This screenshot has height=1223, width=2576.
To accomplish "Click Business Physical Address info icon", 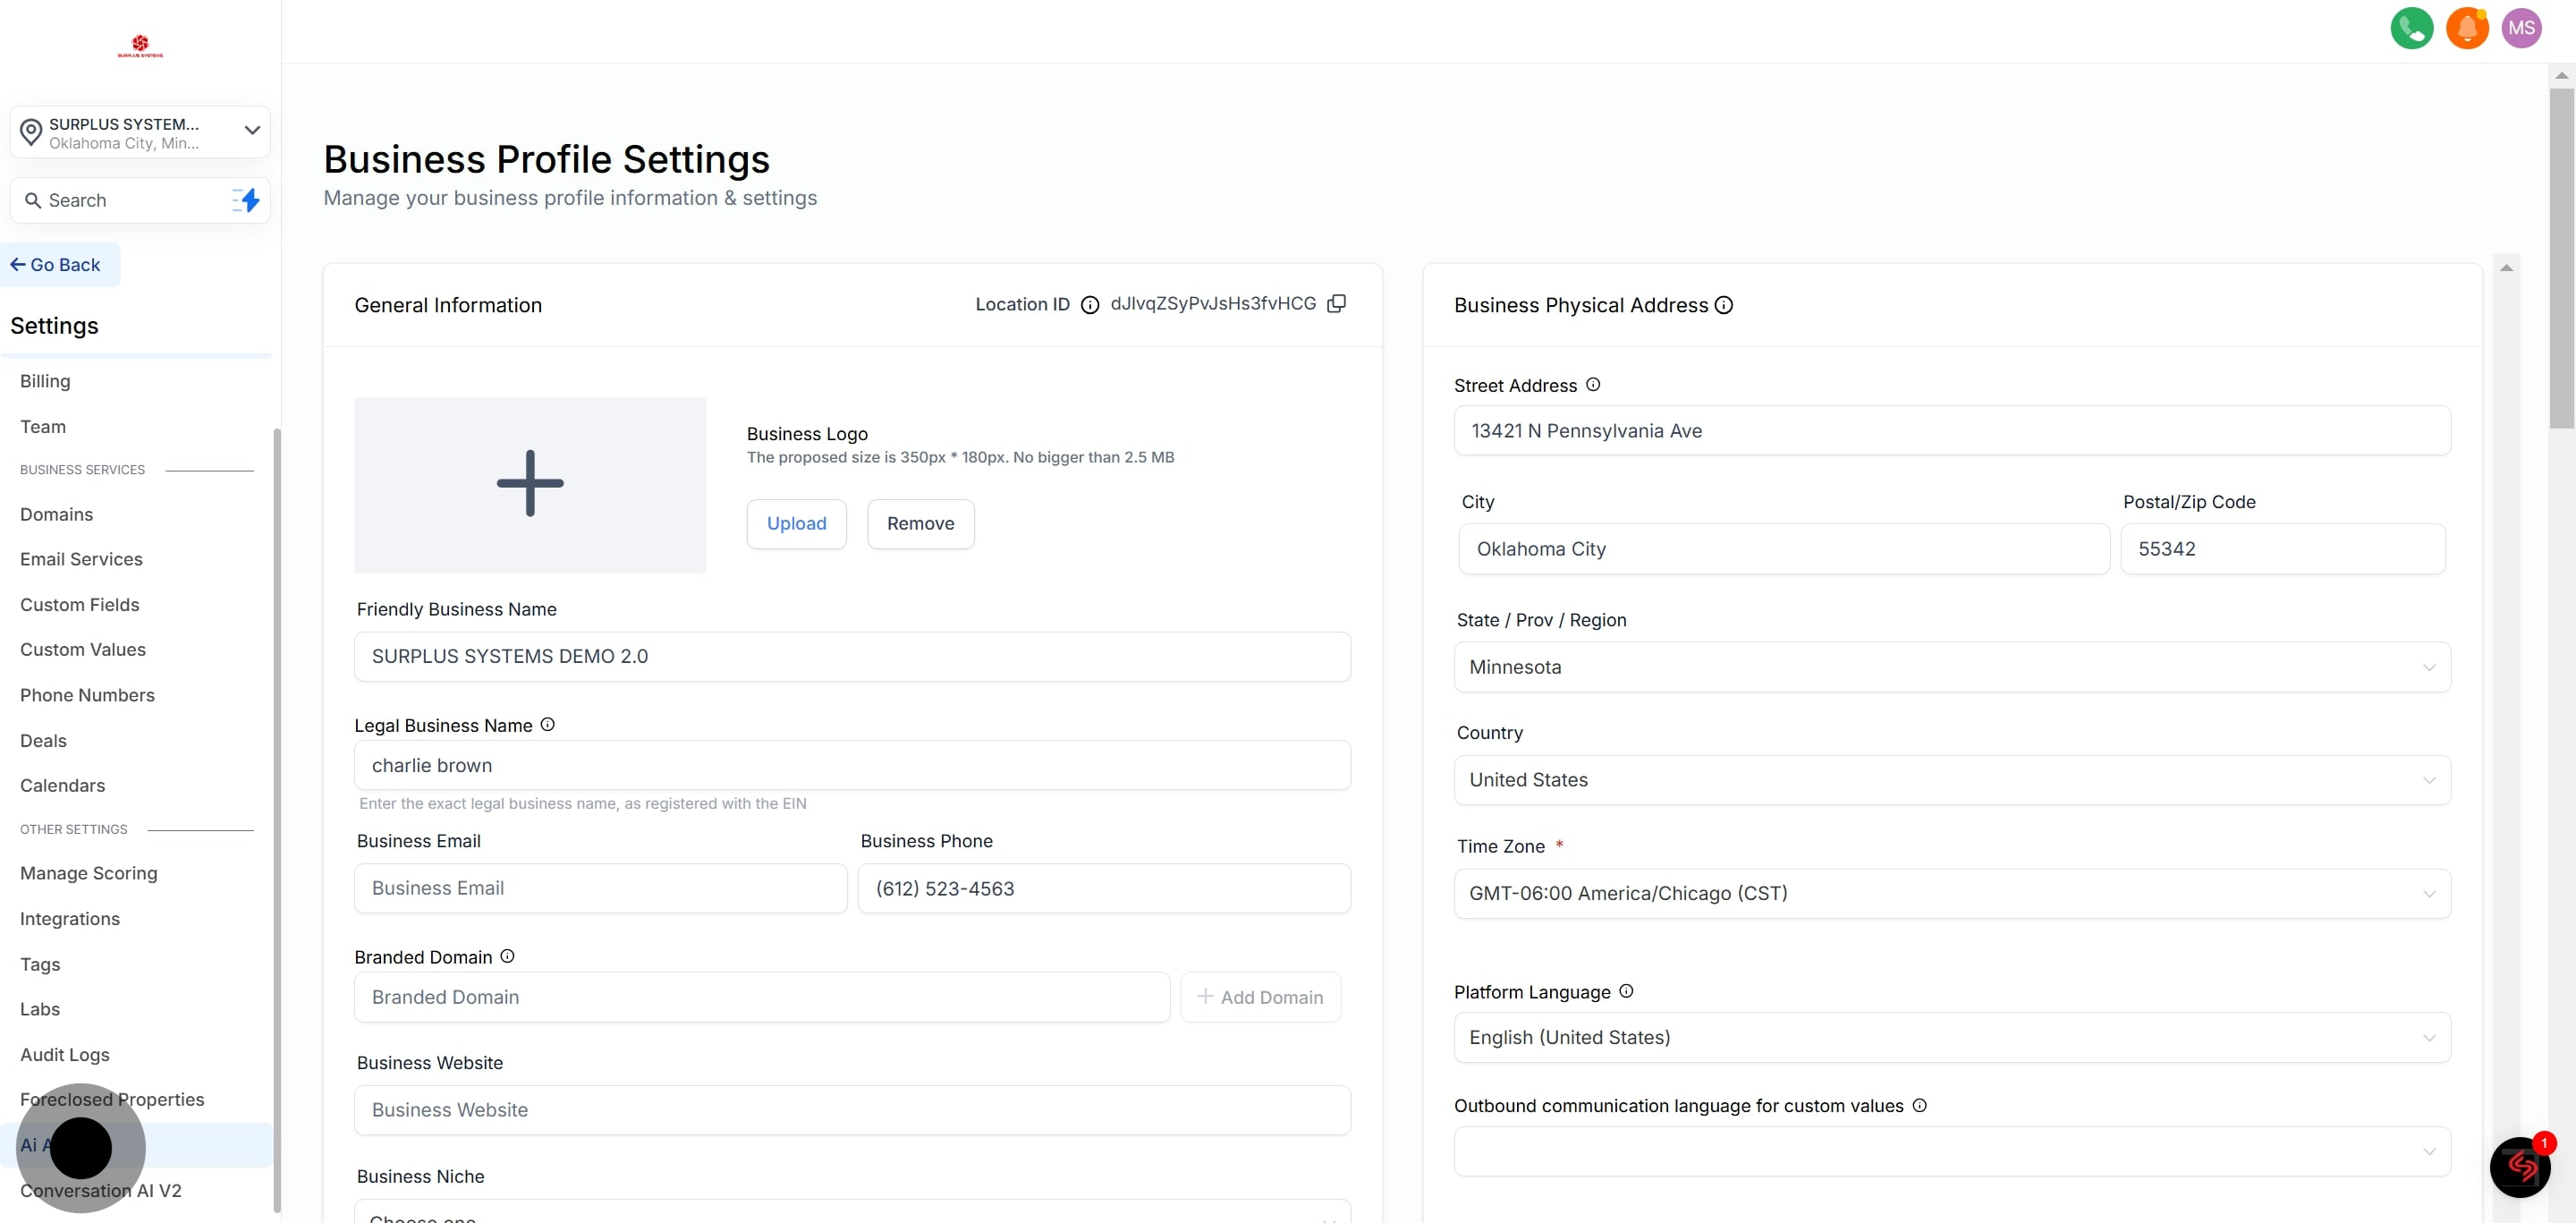I will pos(1724,305).
